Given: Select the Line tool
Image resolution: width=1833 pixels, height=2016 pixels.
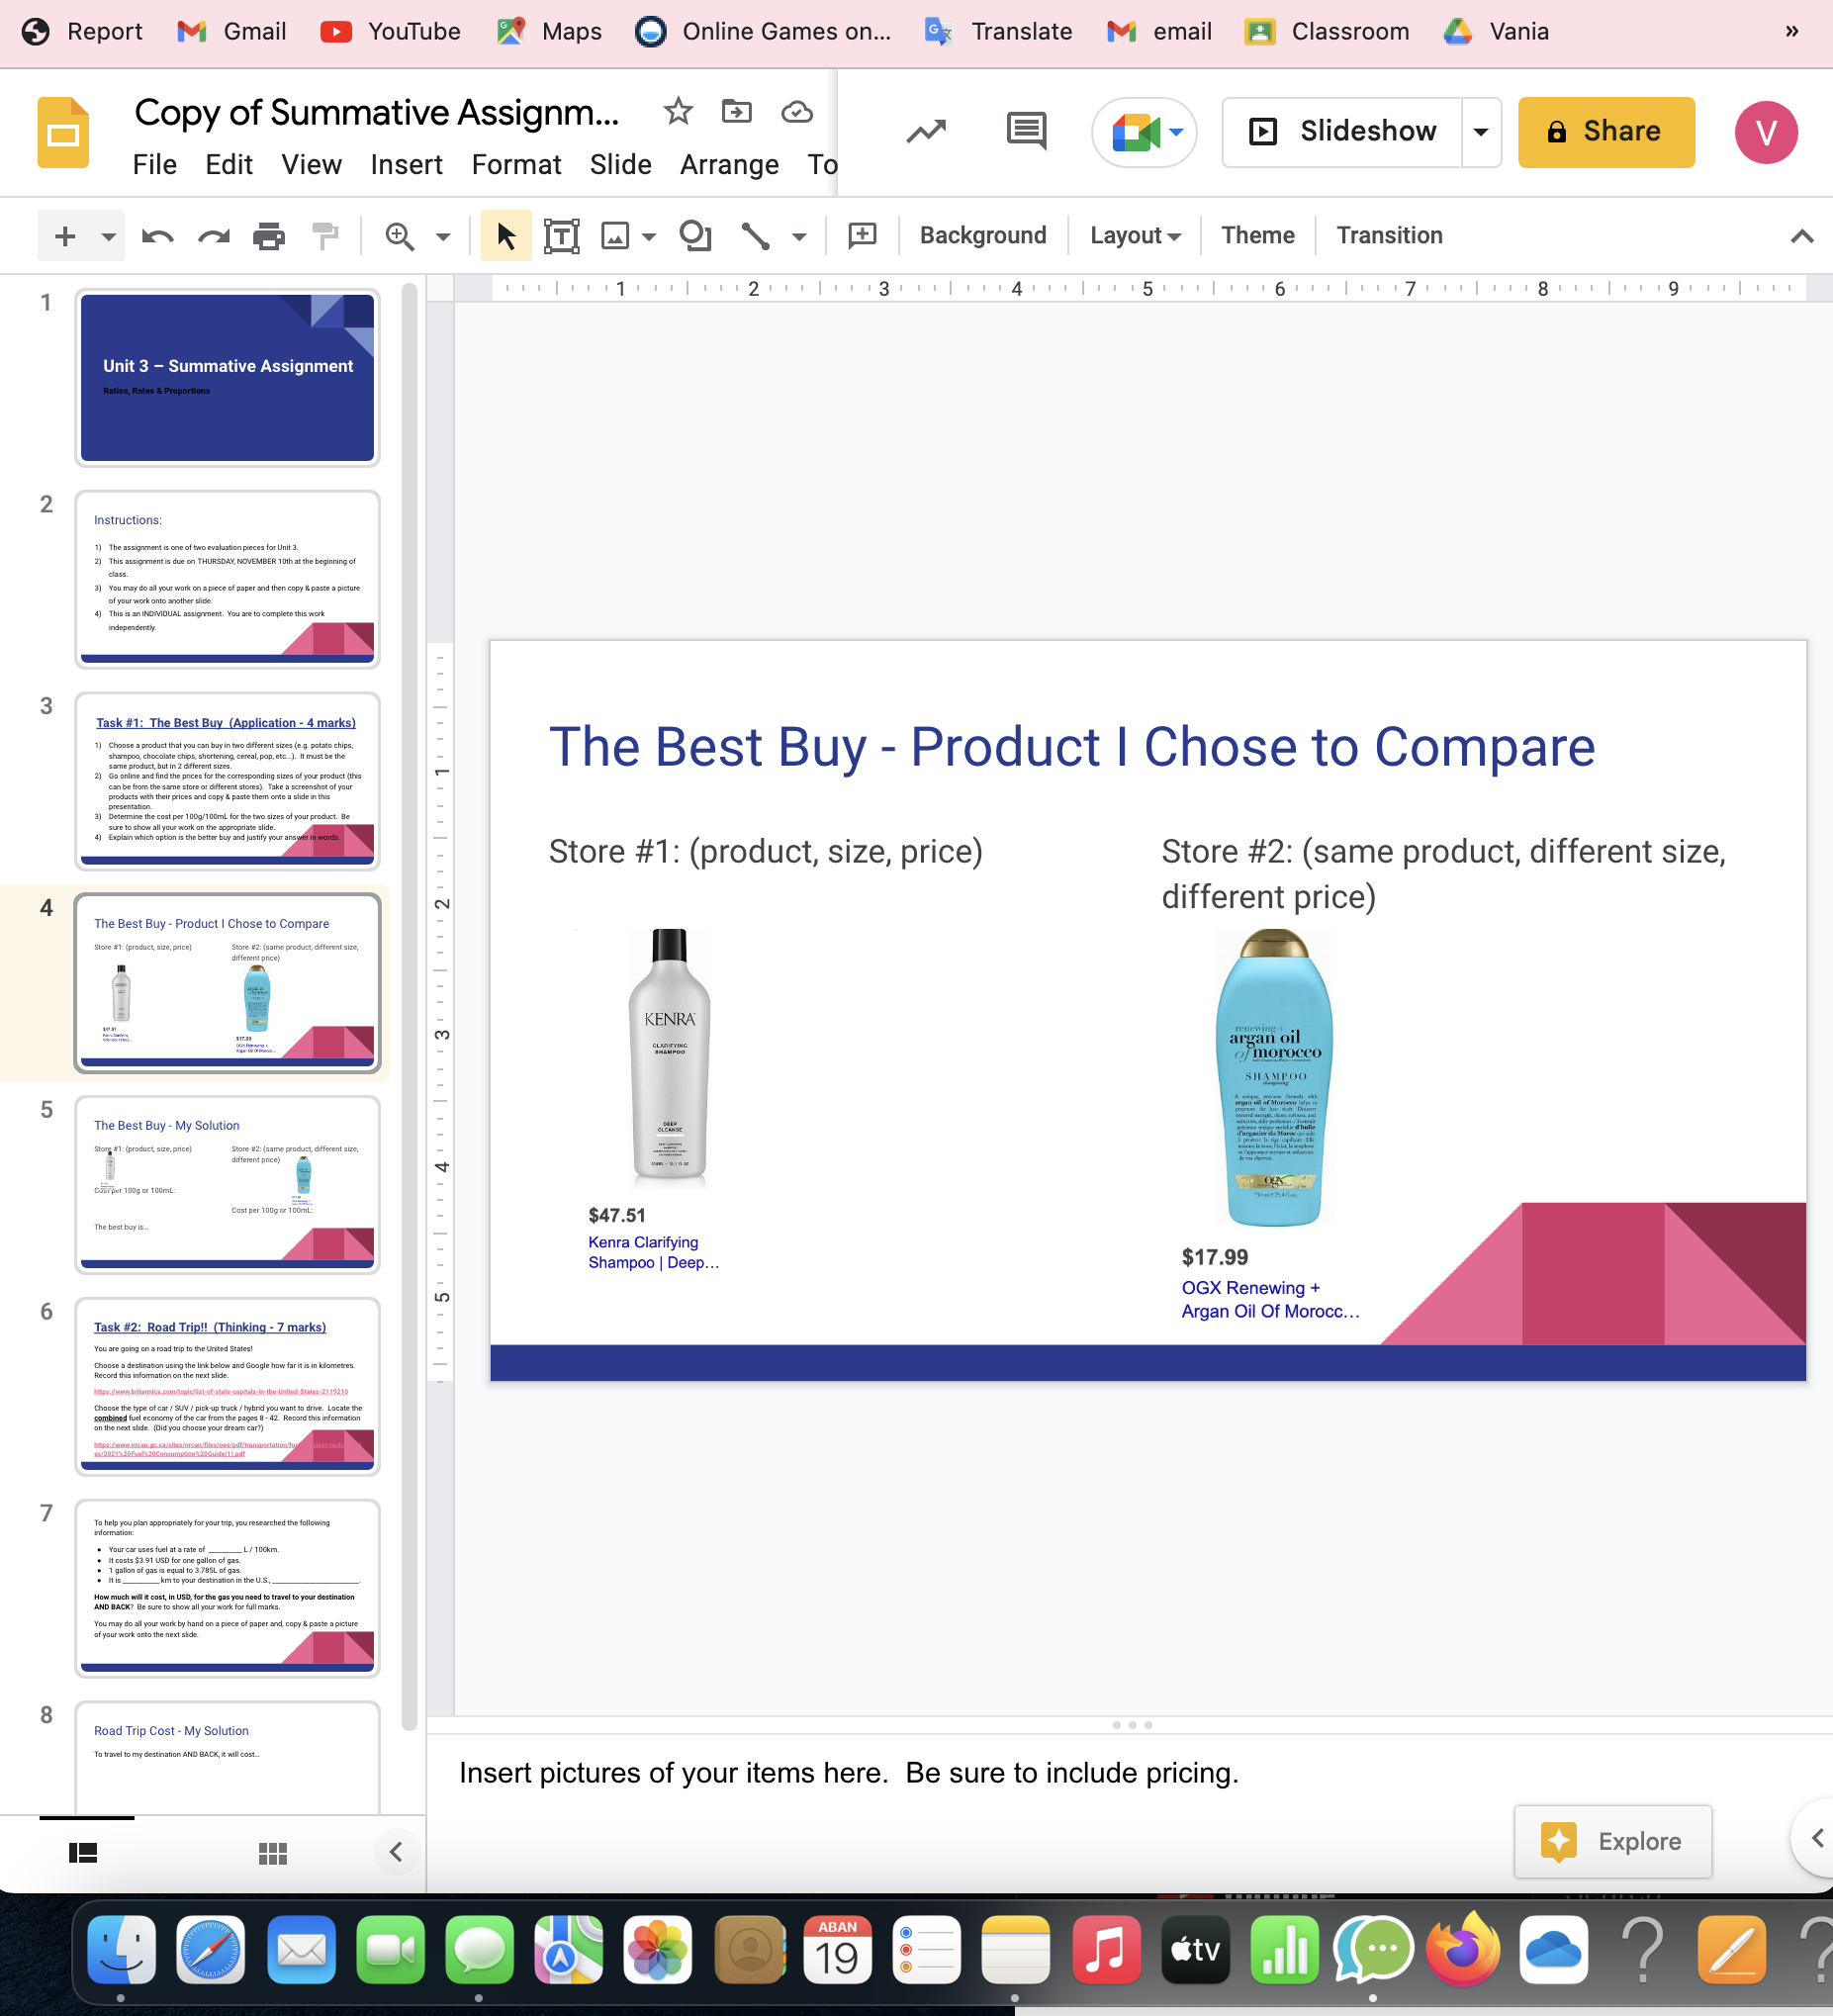Looking at the screenshot, I should pyautogui.click(x=756, y=236).
